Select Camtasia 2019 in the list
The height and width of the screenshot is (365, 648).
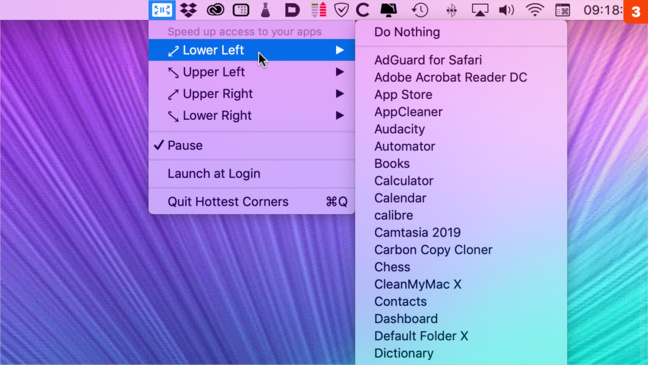461,232
